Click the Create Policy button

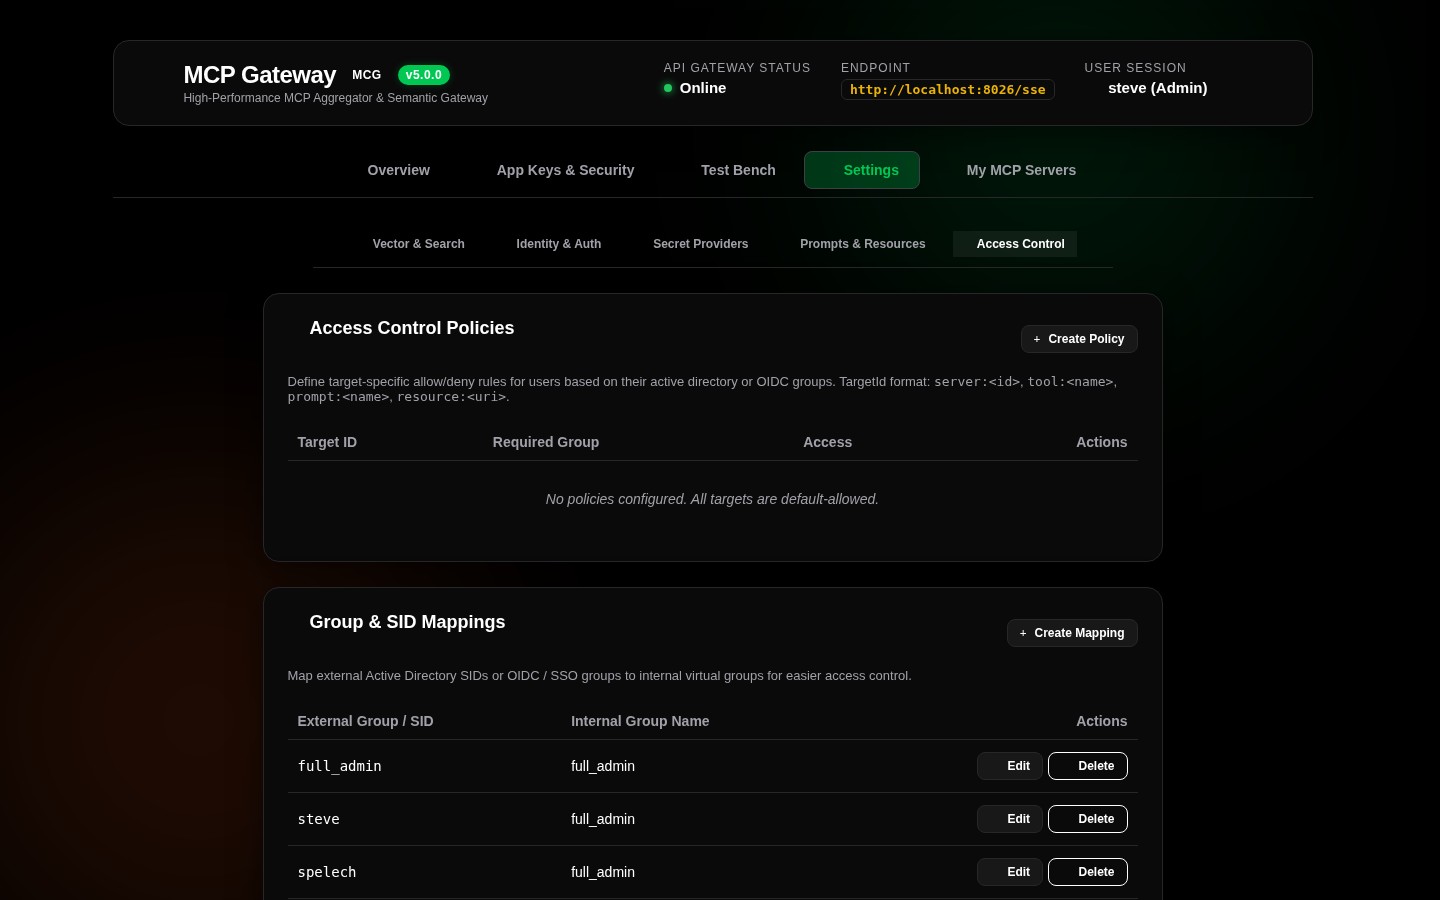[1079, 339]
